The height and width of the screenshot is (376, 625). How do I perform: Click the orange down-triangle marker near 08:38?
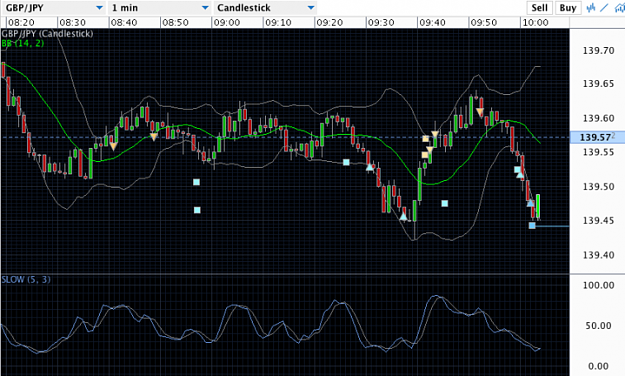coord(114,146)
